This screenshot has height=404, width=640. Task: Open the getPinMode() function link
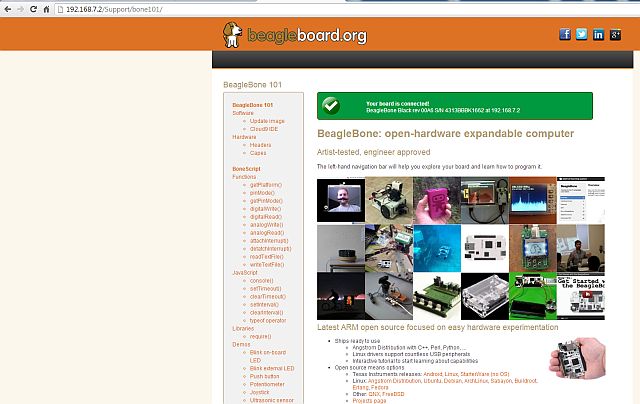click(266, 201)
